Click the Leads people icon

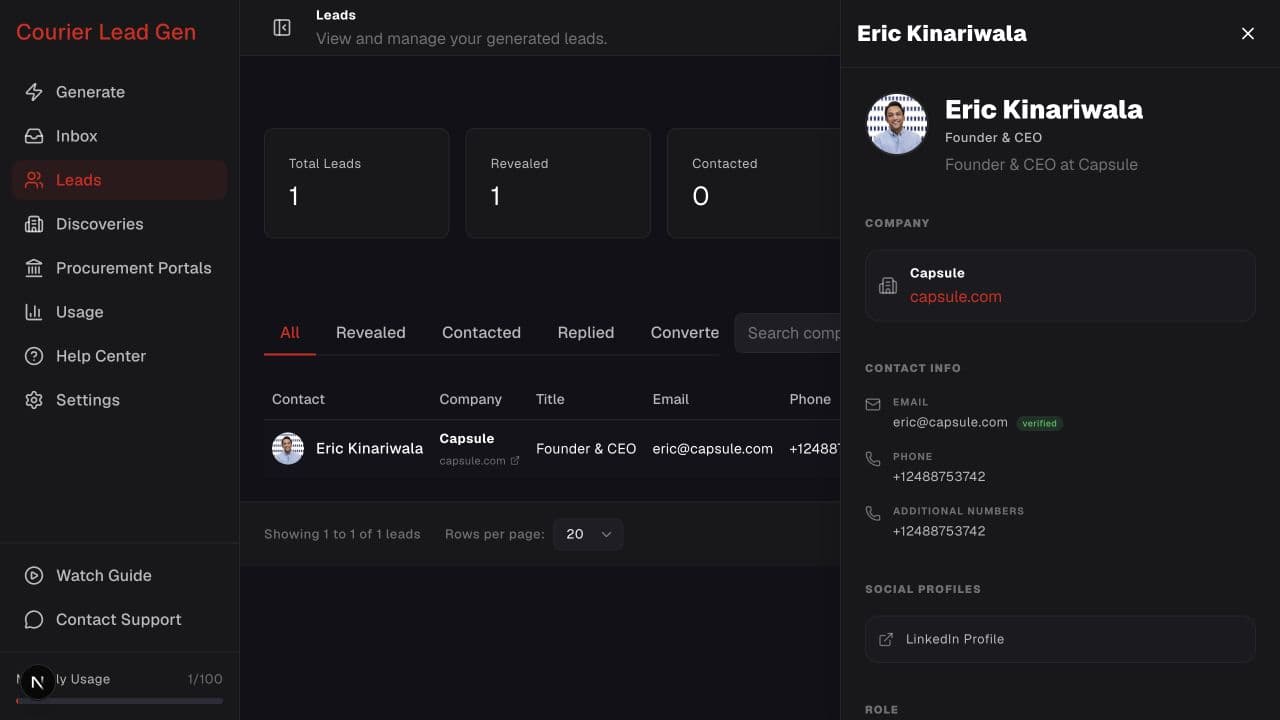pyautogui.click(x=34, y=180)
